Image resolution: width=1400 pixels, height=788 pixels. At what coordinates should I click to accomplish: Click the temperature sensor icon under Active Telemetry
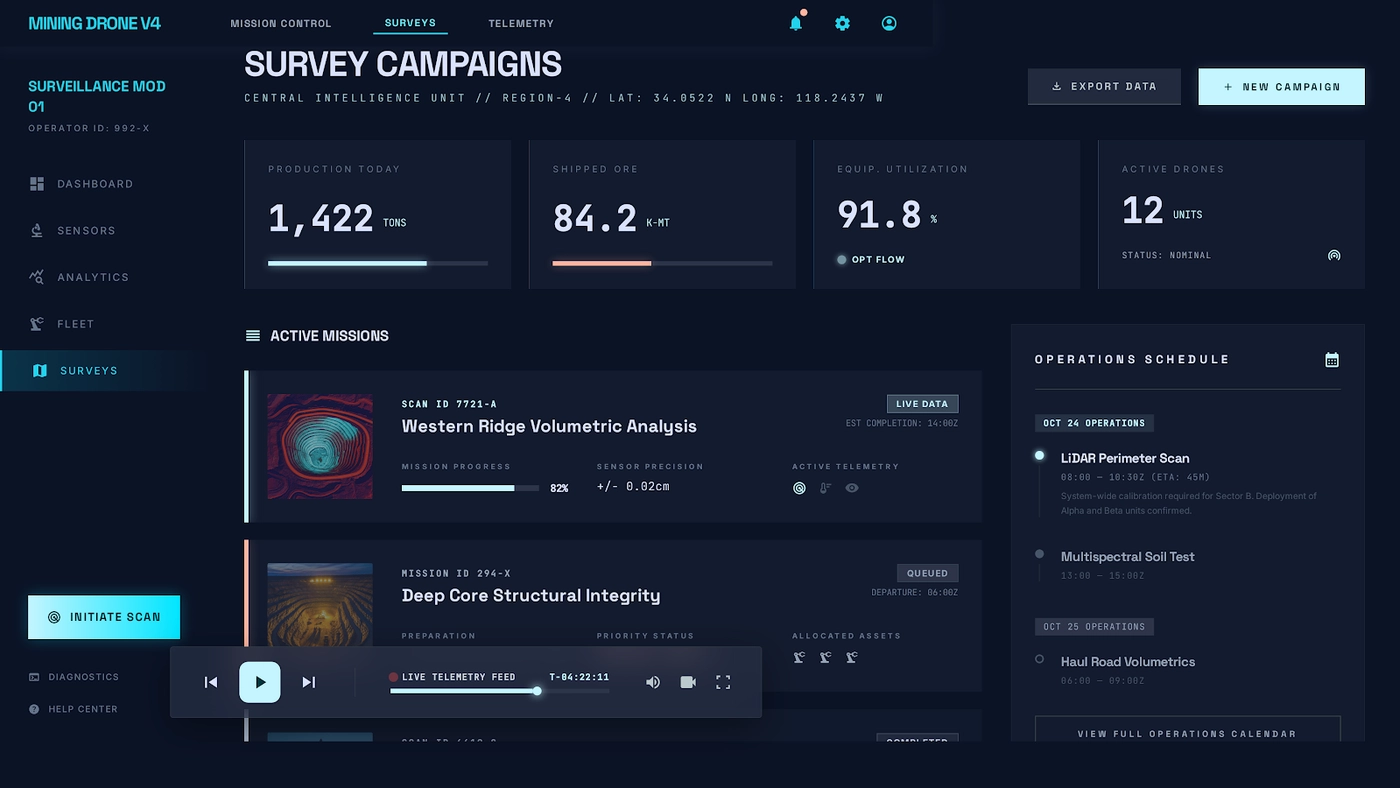click(825, 488)
